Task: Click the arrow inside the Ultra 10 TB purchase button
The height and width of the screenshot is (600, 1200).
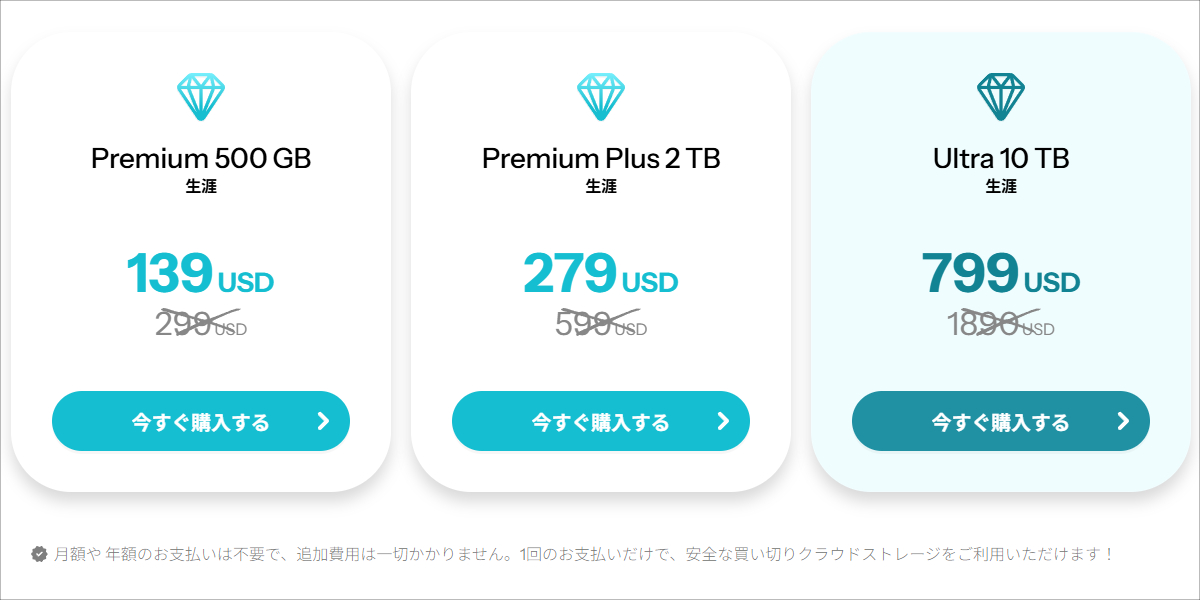Action: 1122,421
